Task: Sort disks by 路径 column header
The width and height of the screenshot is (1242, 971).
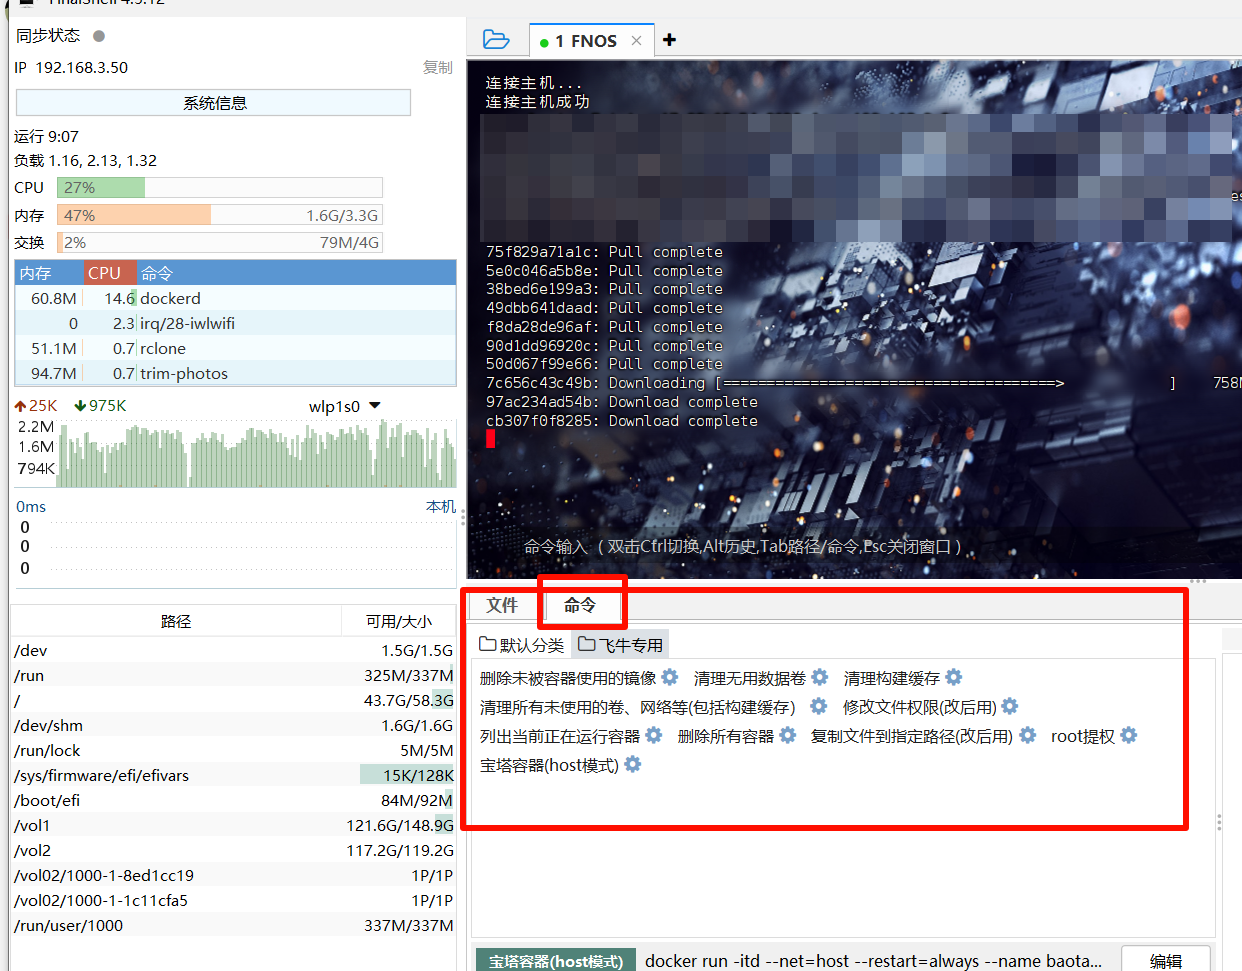Action: point(176,621)
